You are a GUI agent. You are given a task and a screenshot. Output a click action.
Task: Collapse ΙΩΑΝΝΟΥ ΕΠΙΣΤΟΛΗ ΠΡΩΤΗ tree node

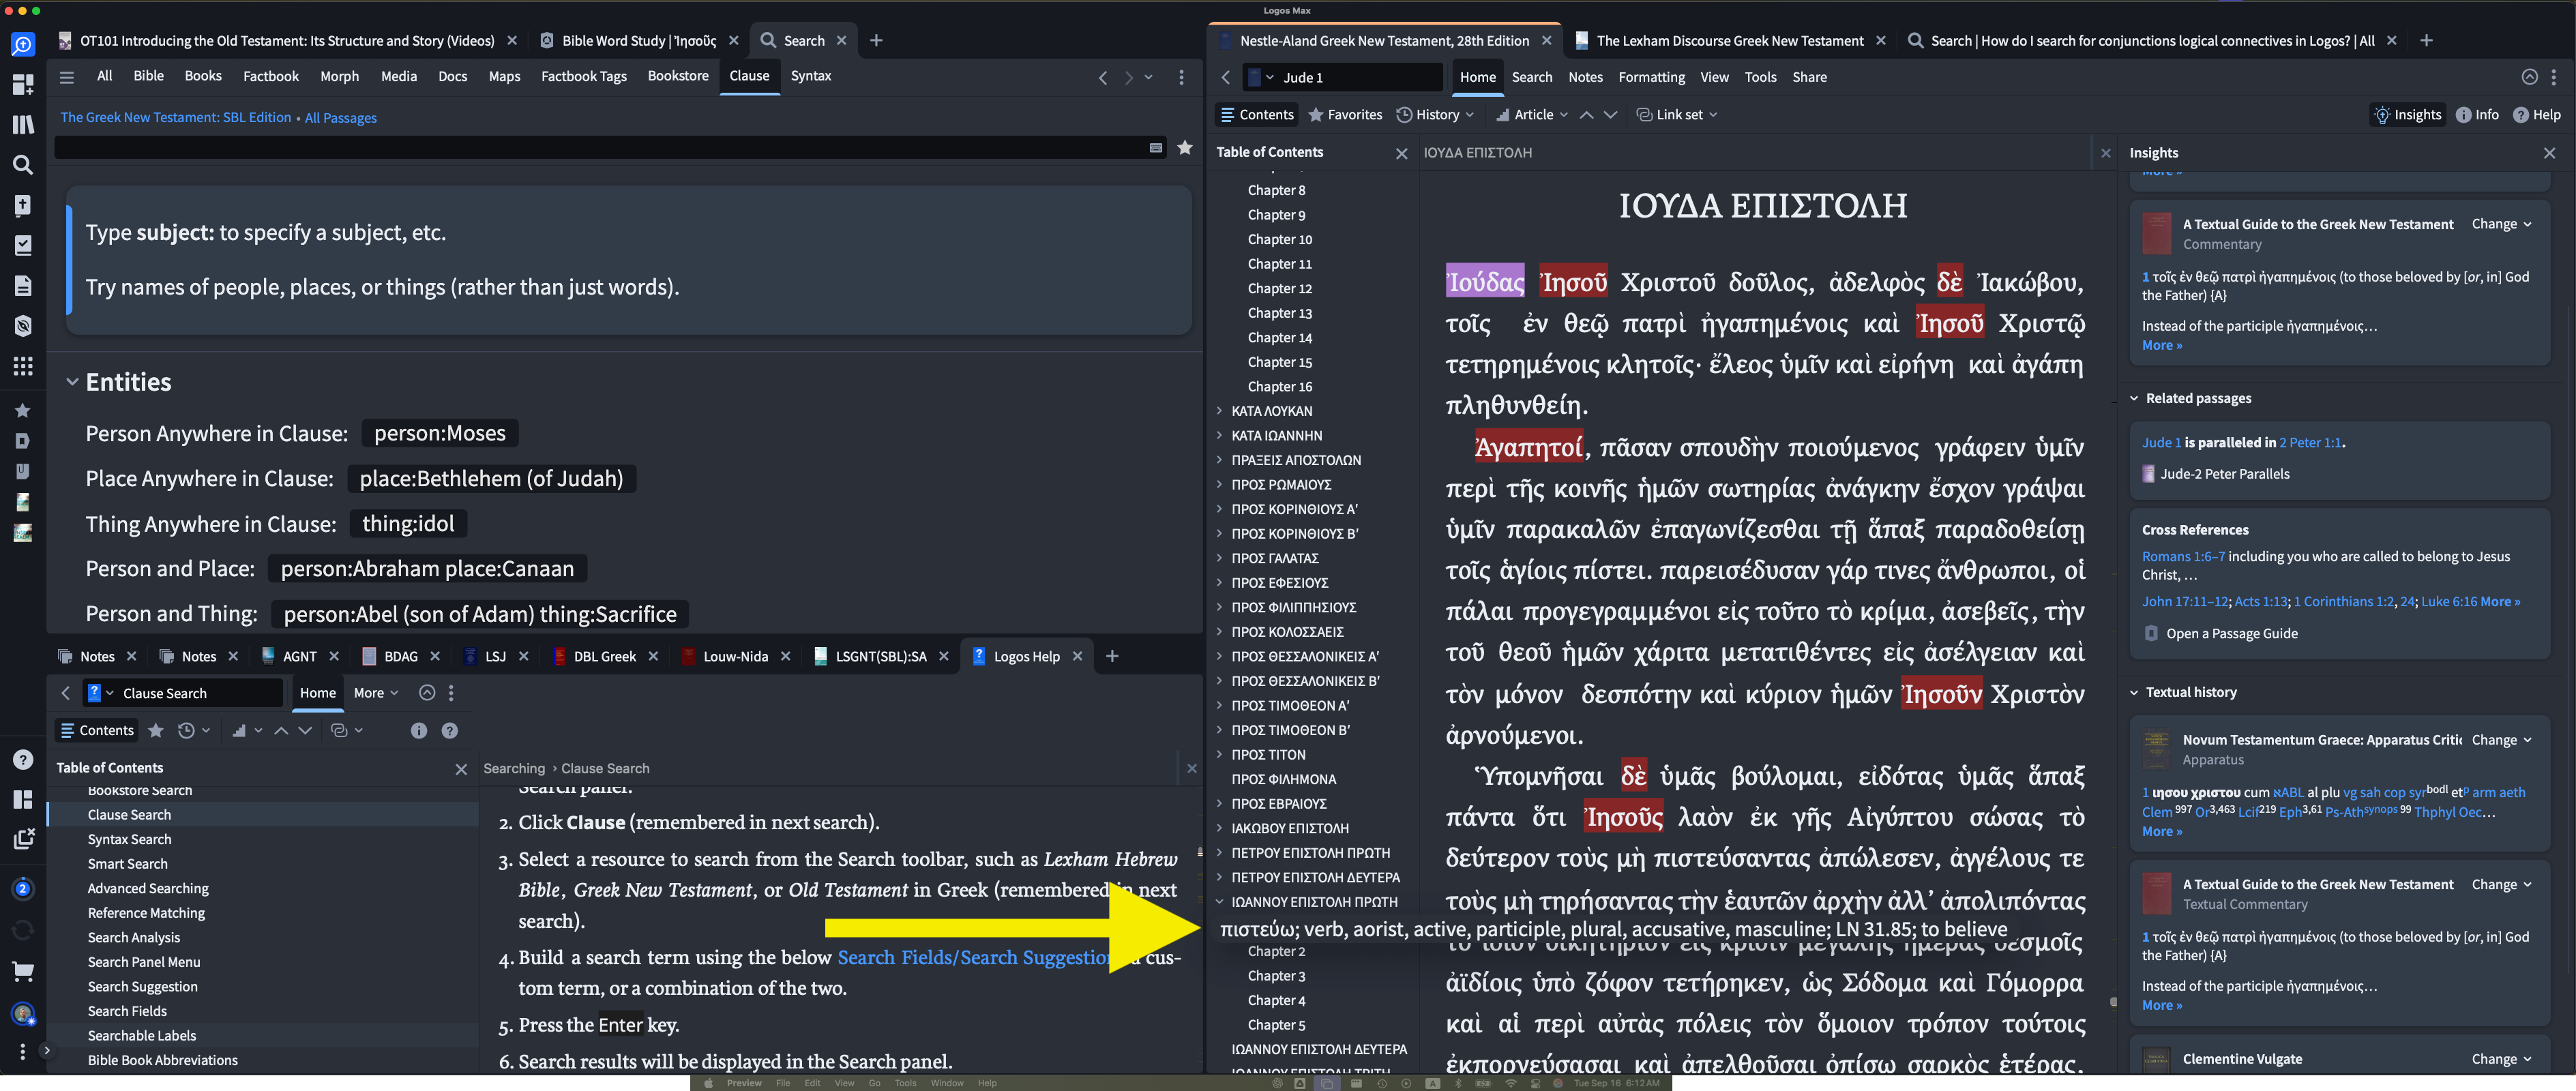tap(1219, 901)
